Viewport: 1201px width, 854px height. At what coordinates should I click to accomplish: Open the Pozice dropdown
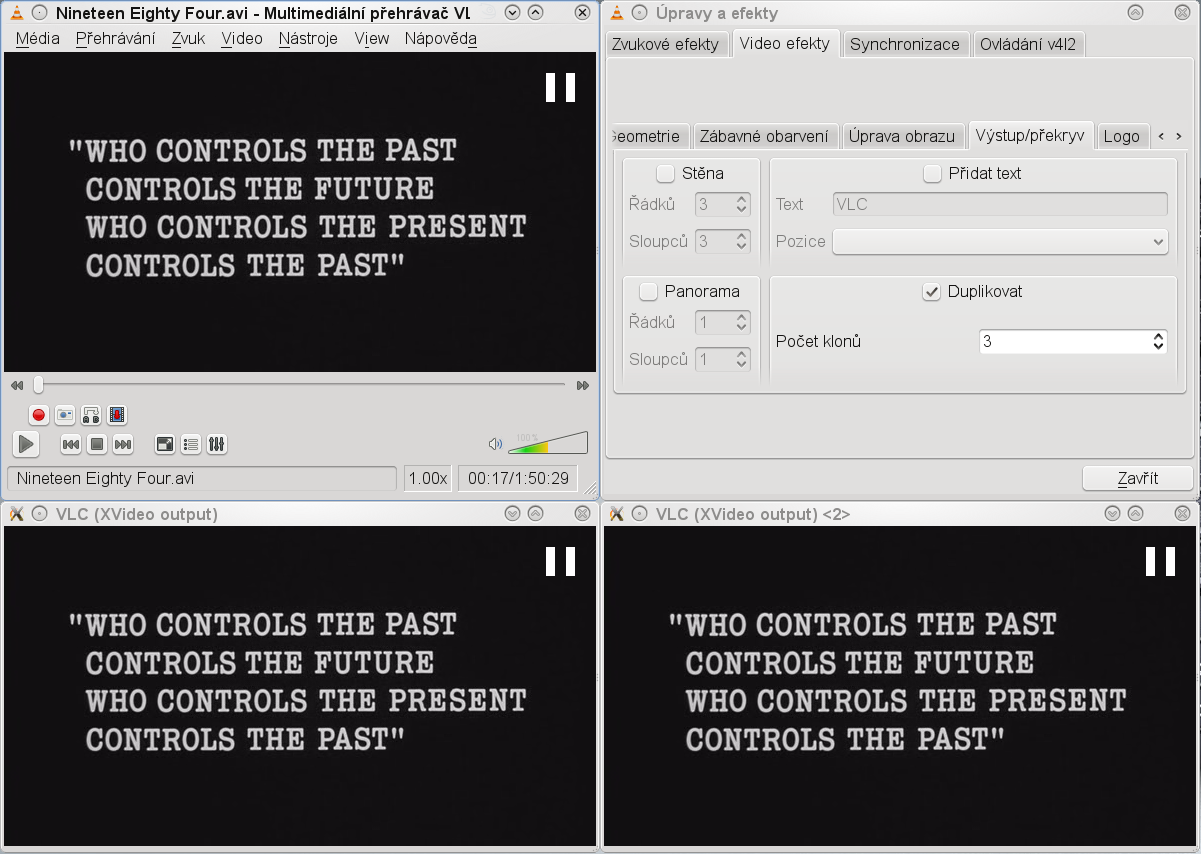1000,242
